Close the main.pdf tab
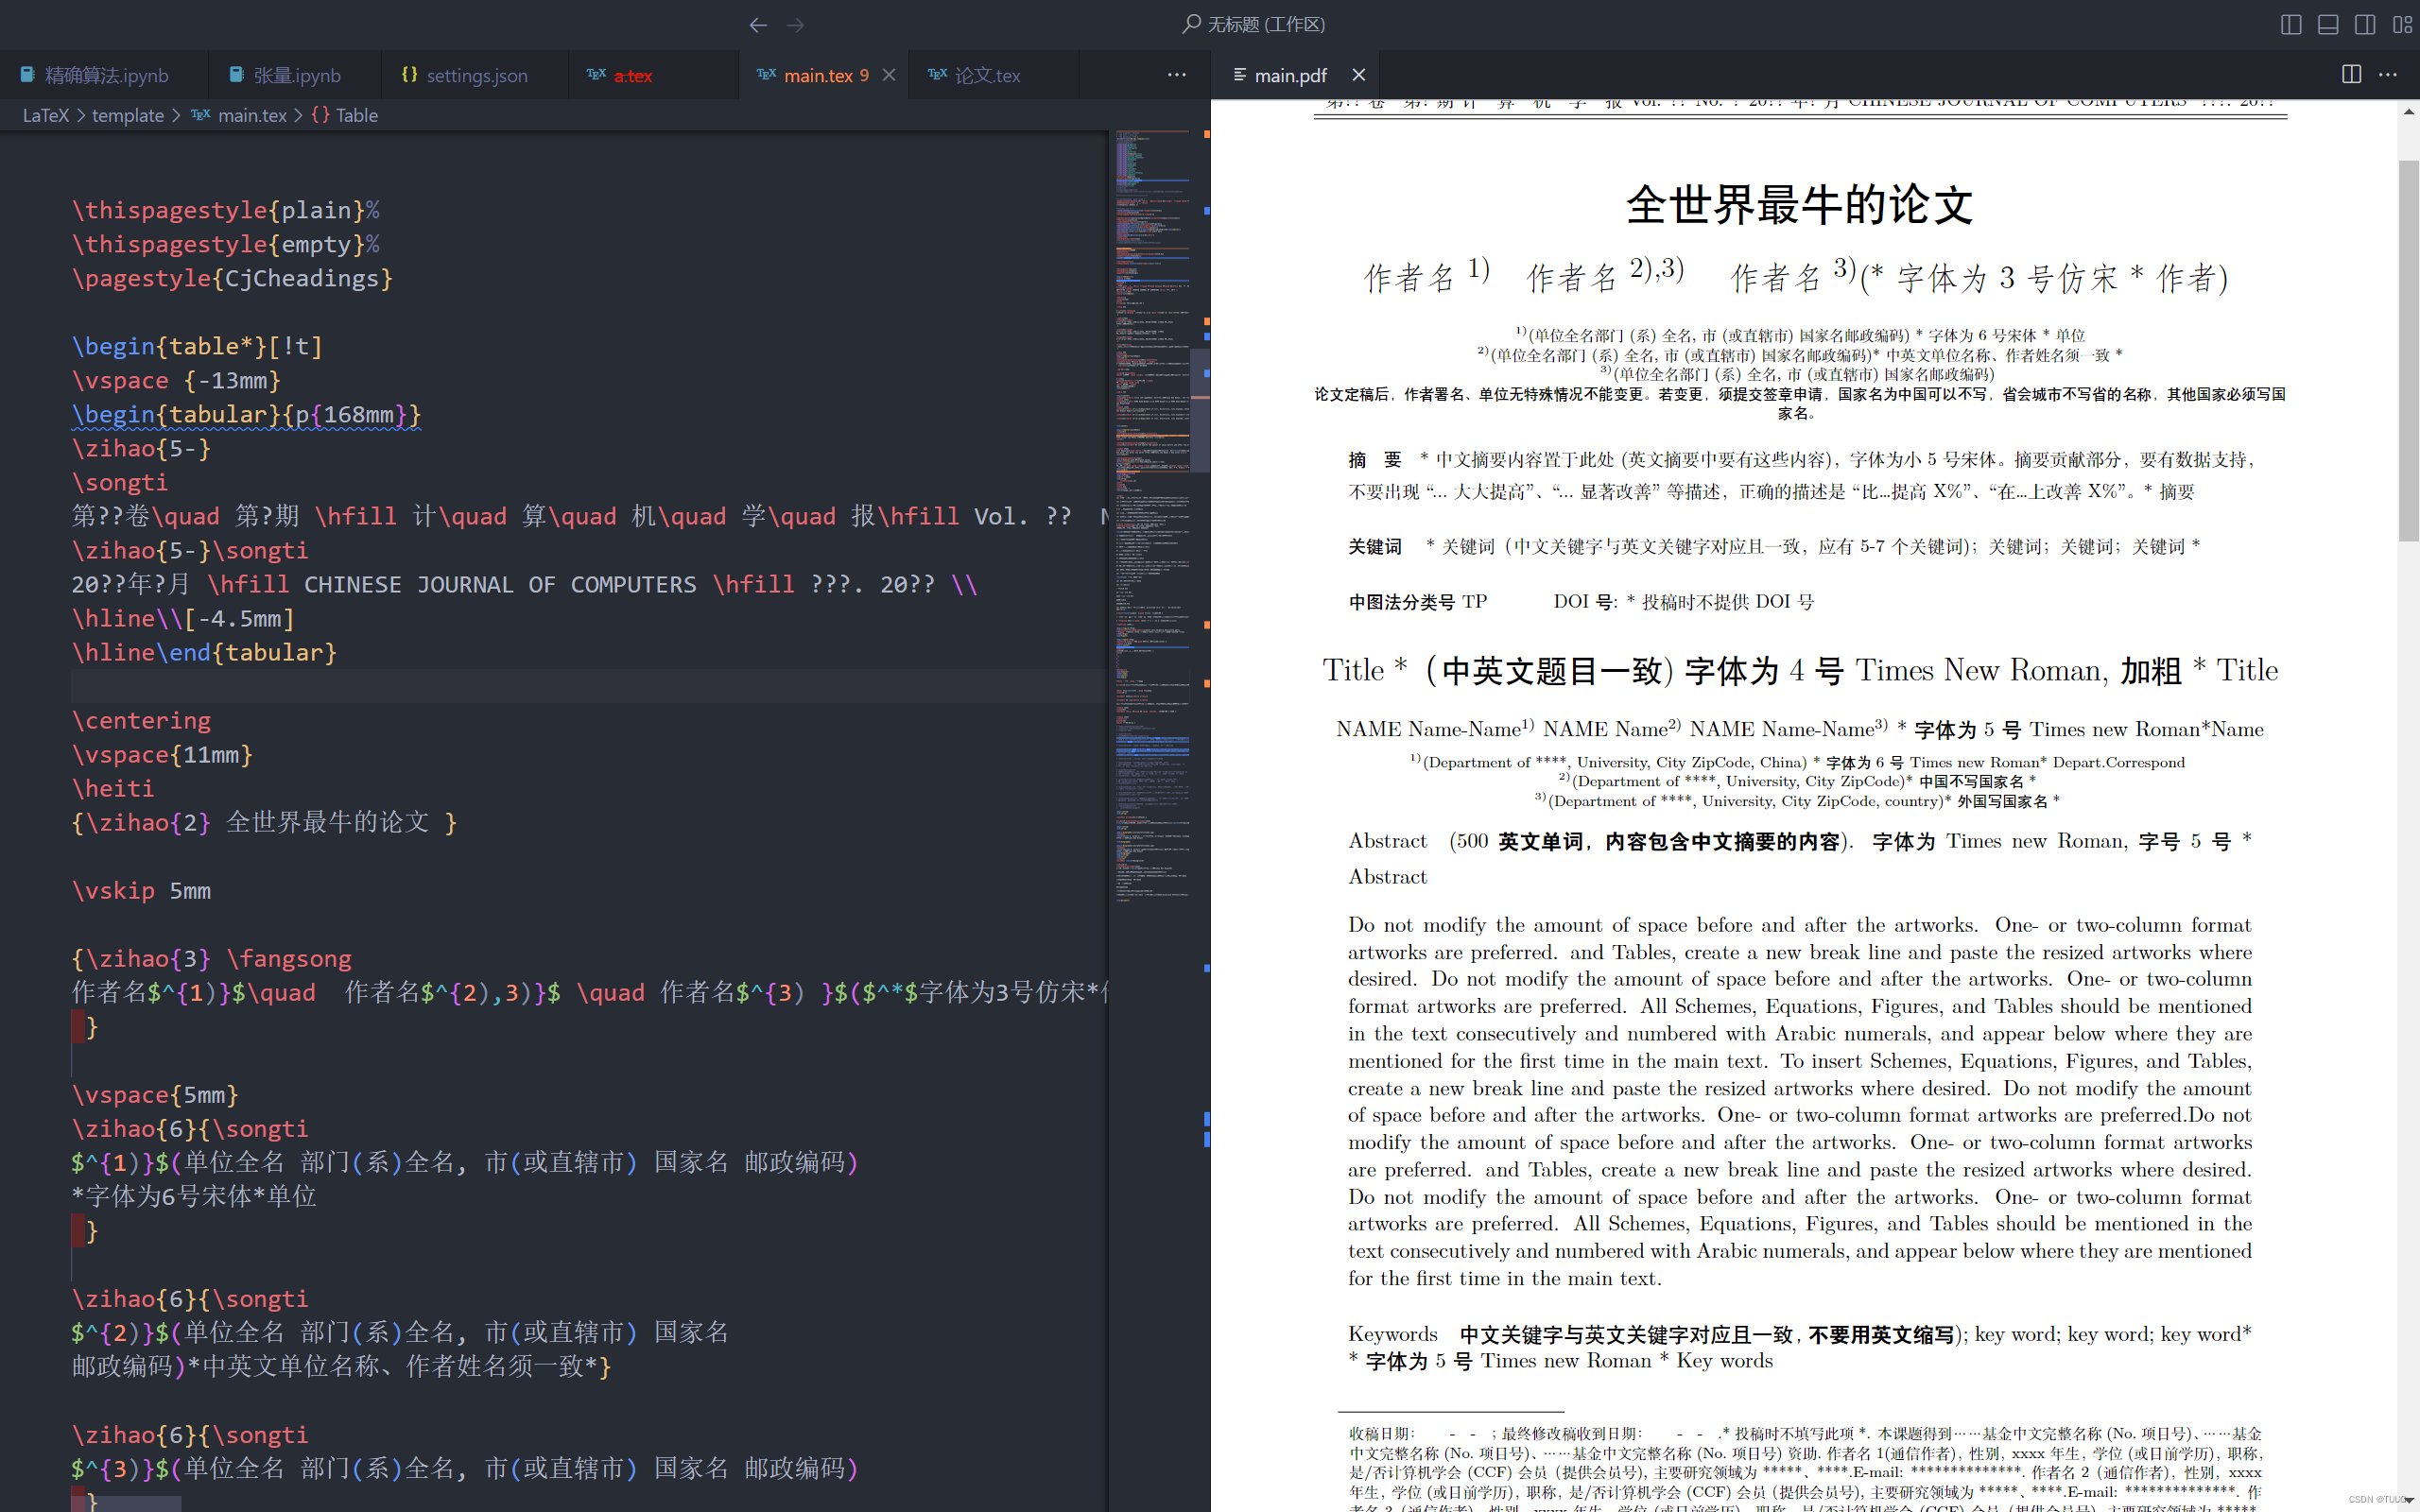The height and width of the screenshot is (1512, 2420). coord(1358,75)
